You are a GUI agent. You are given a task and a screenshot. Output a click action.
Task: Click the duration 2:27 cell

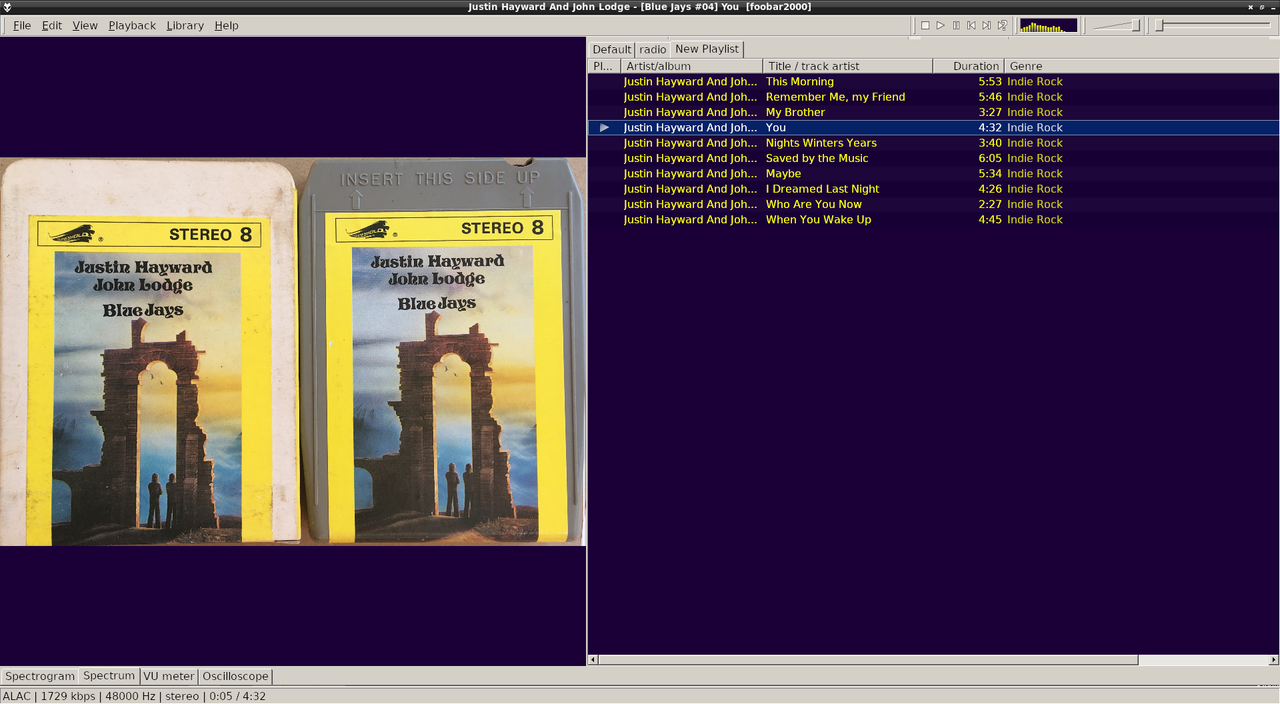[x=990, y=204]
